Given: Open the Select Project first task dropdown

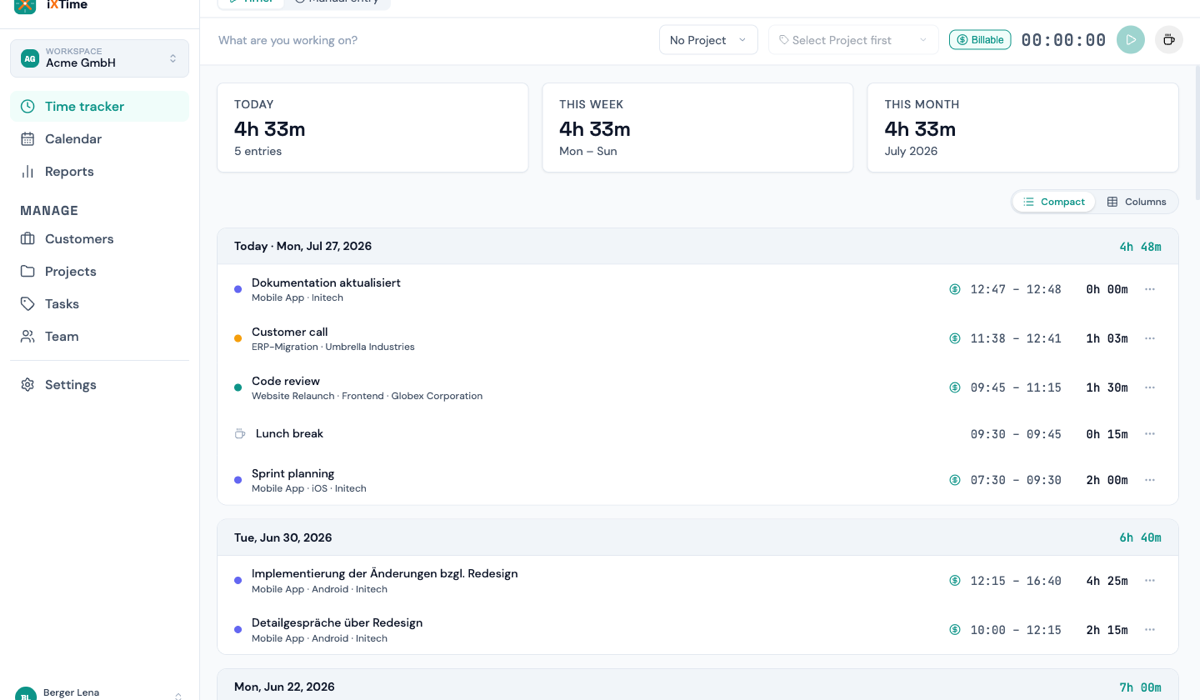Looking at the screenshot, I should click(x=853, y=40).
